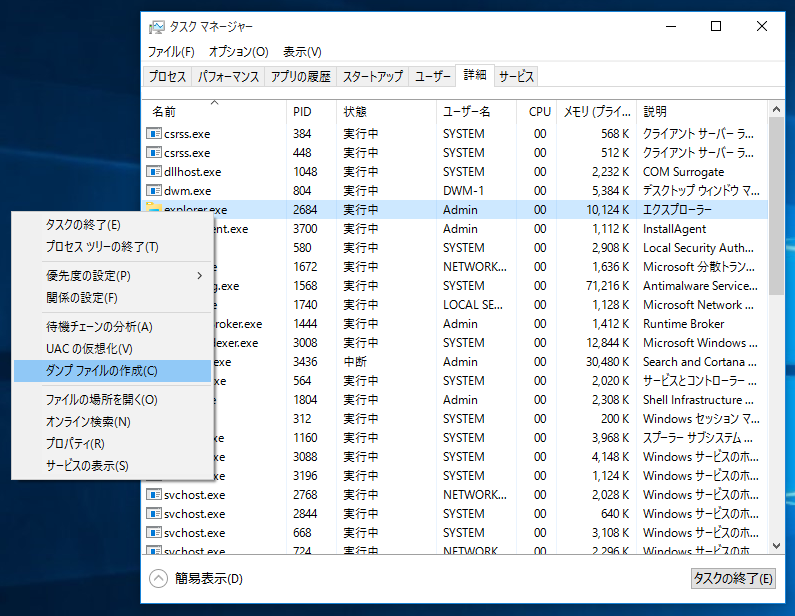Switch to the パフォーマンス tab

point(228,77)
